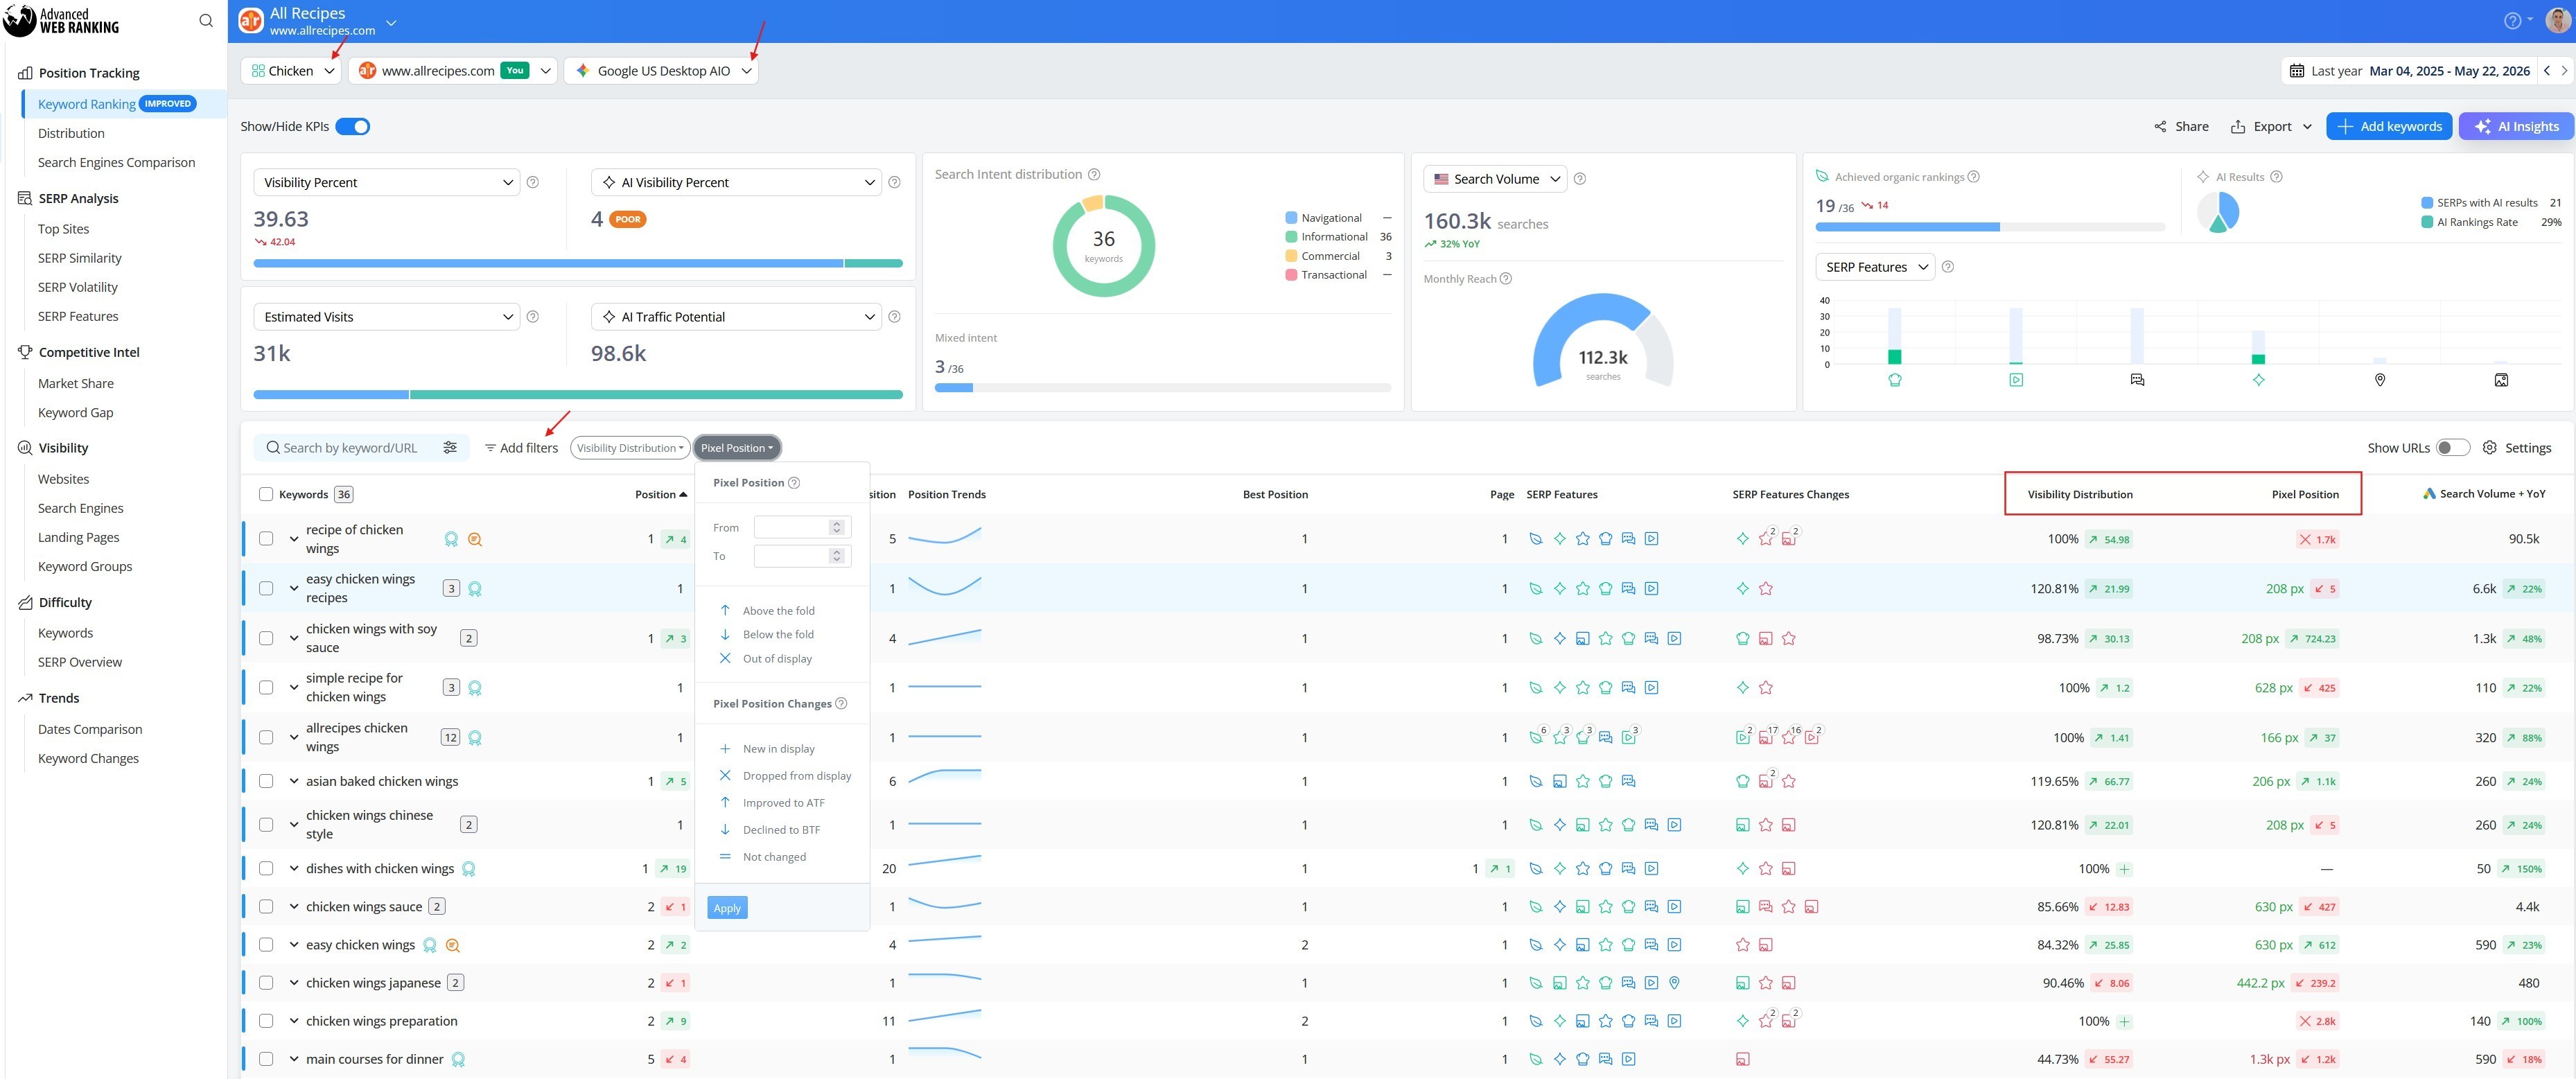Click the Pixel Position To input field
Image resolution: width=2576 pixels, height=1079 pixels.
pyautogui.click(x=802, y=556)
